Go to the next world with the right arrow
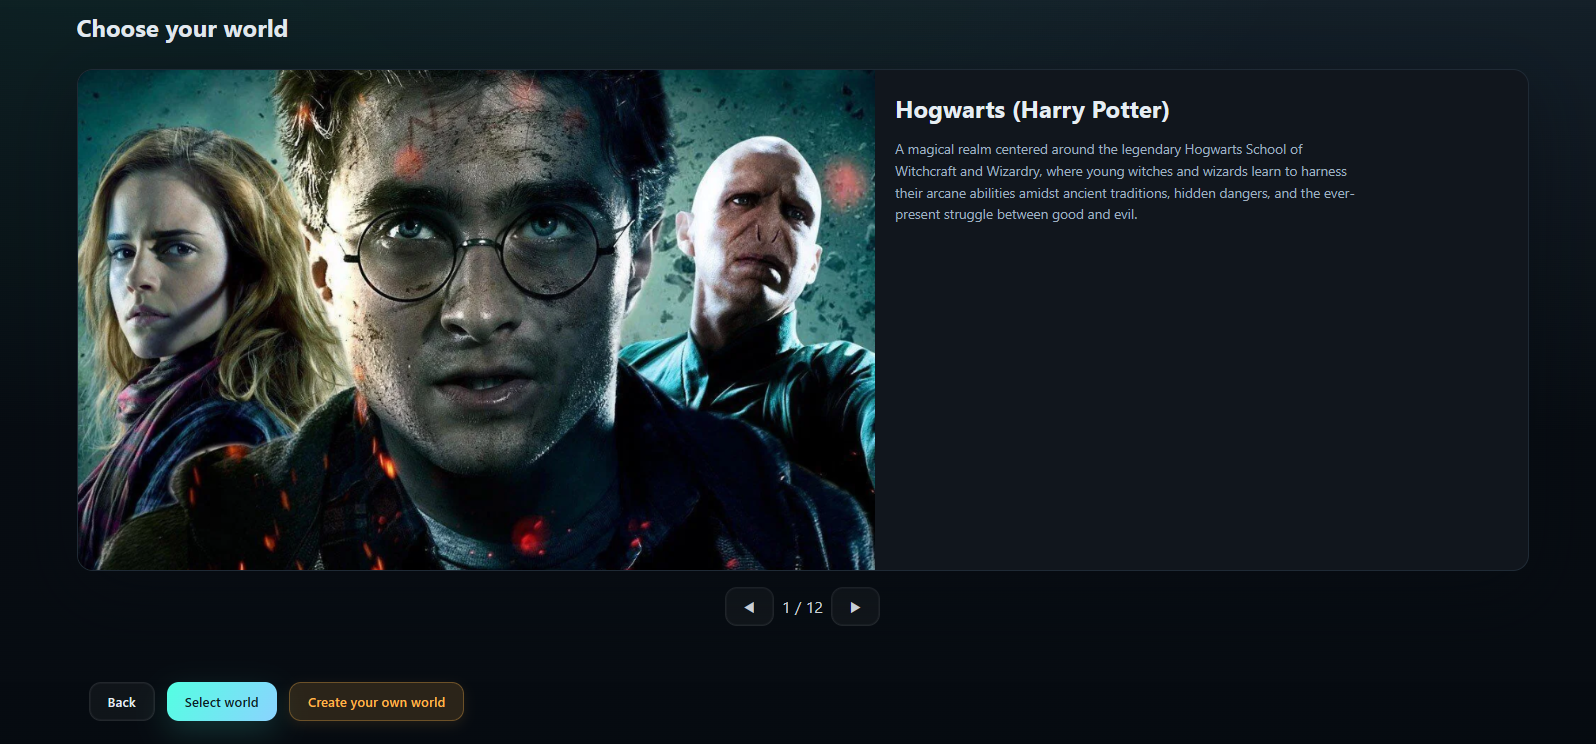 point(855,607)
